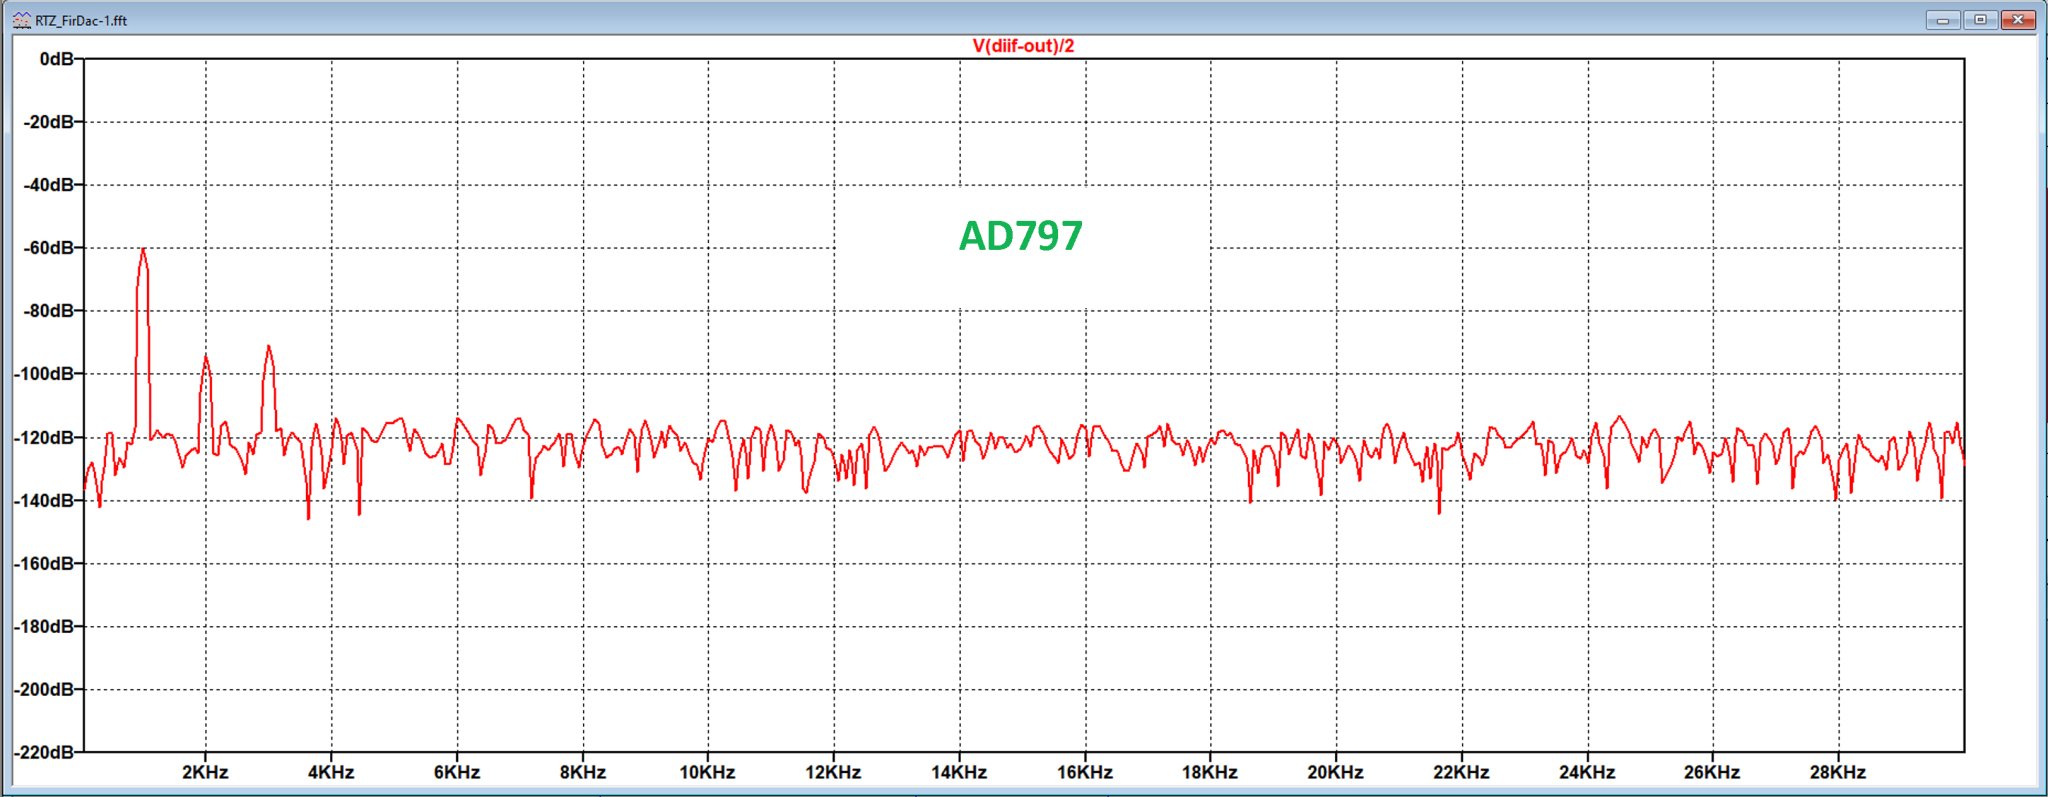Click the 12KHz horizontal axis label

pyautogui.click(x=834, y=772)
